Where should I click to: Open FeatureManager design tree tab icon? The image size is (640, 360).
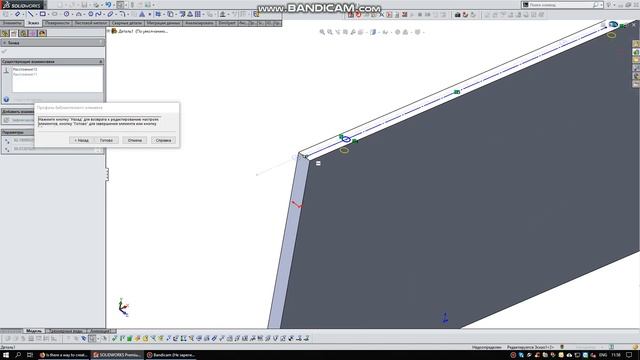pos(5,33)
